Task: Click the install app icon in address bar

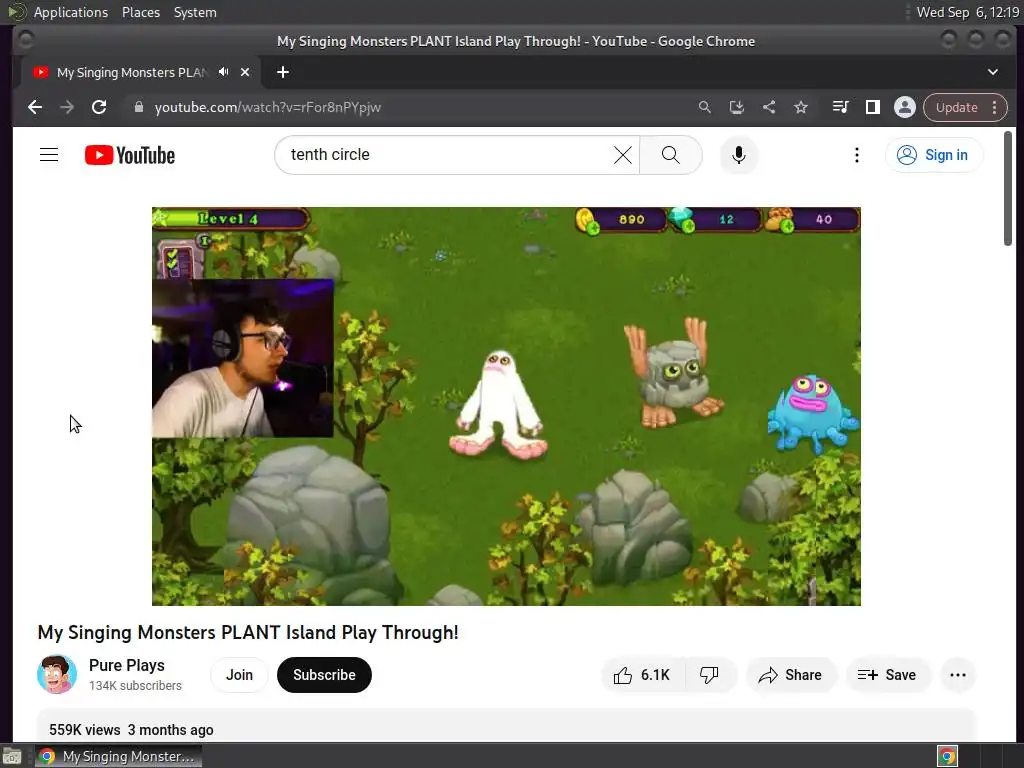Action: click(737, 107)
